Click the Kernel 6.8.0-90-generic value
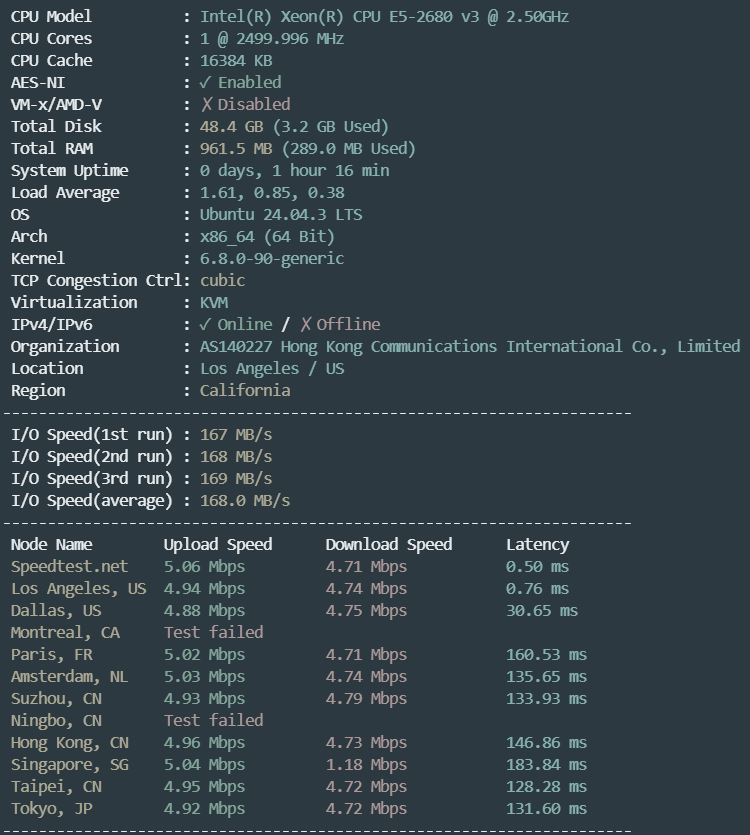The image size is (750, 835). pos(272,259)
